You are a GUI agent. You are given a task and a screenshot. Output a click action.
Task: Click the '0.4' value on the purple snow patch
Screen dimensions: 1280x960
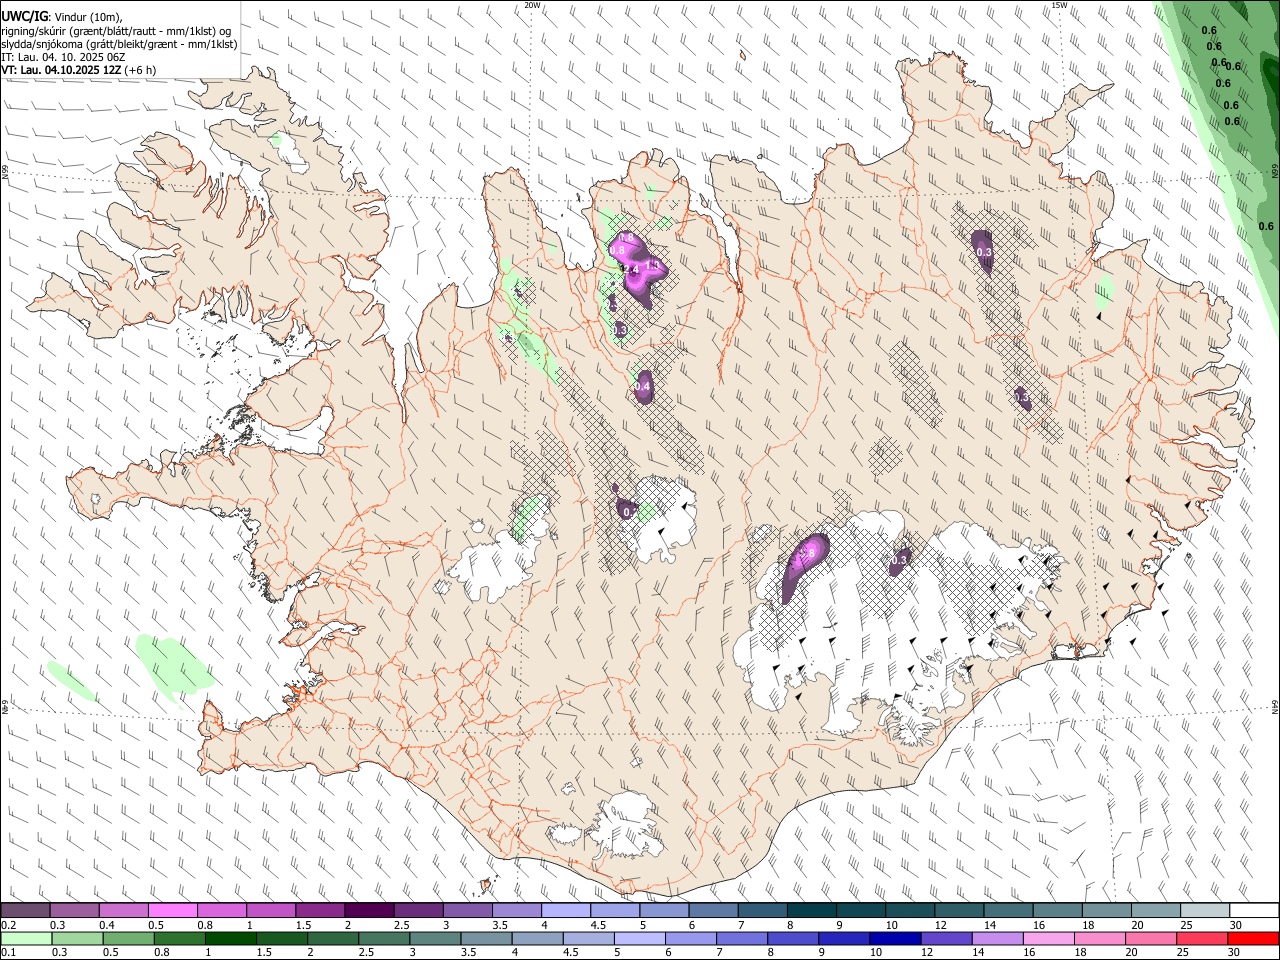coord(643,386)
